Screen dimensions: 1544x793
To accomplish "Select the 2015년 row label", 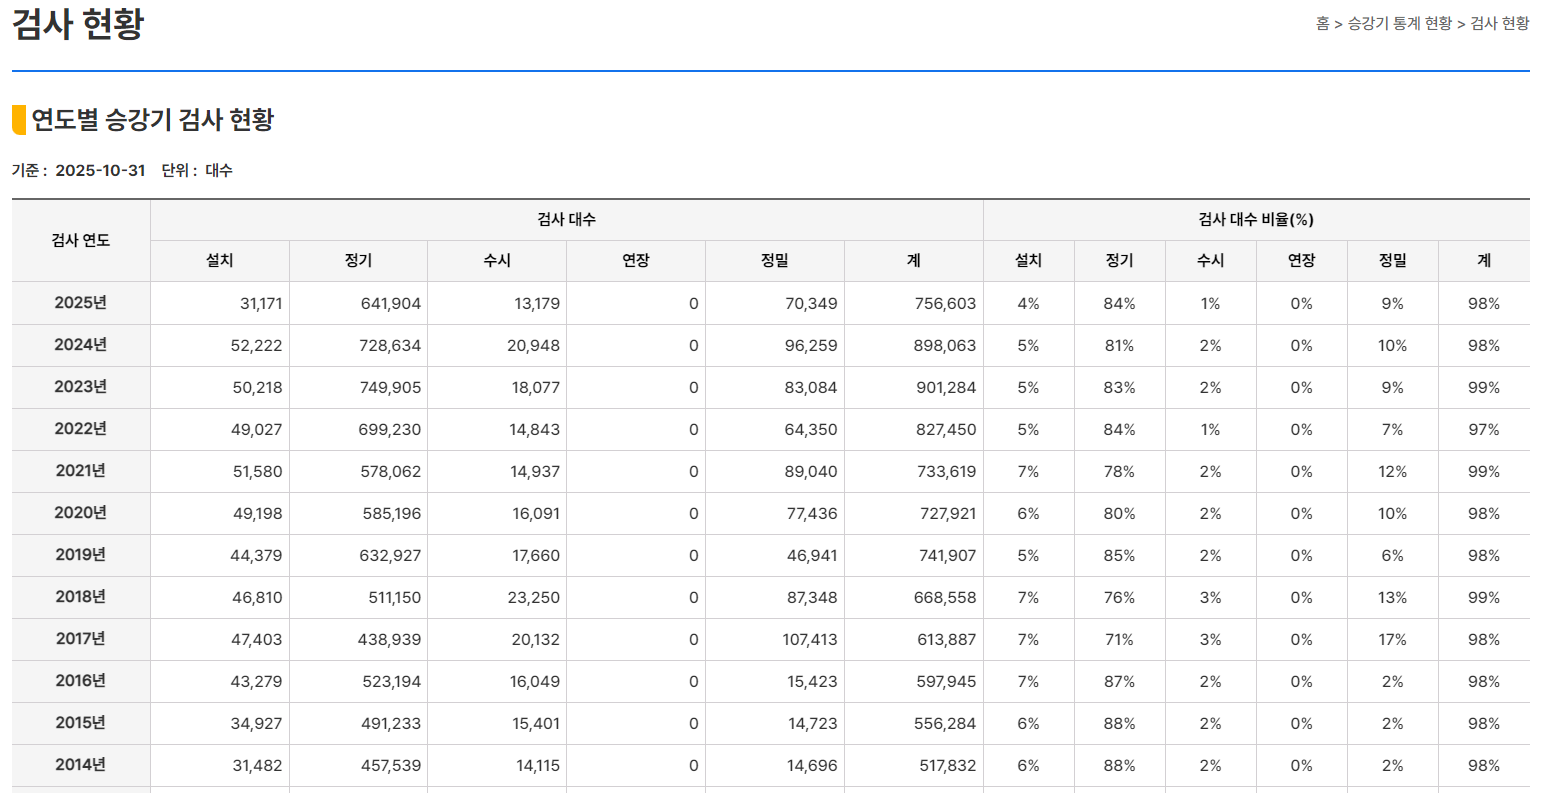I will 81,723.
